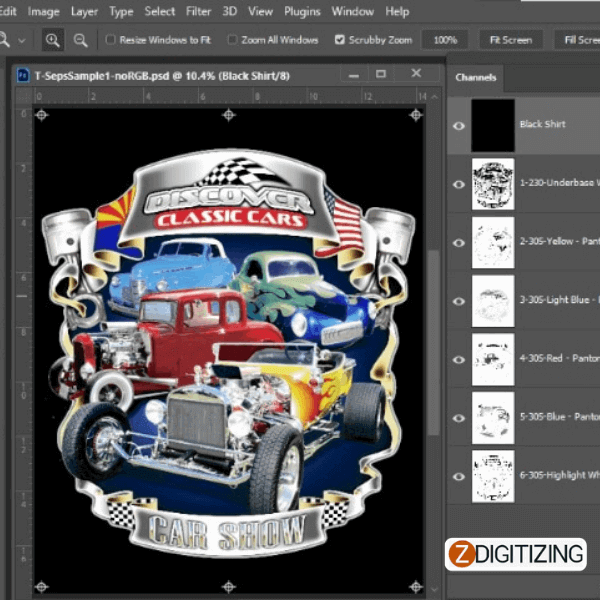The height and width of the screenshot is (600, 600).
Task: Select the Zoom In tool icon
Action: point(53,40)
